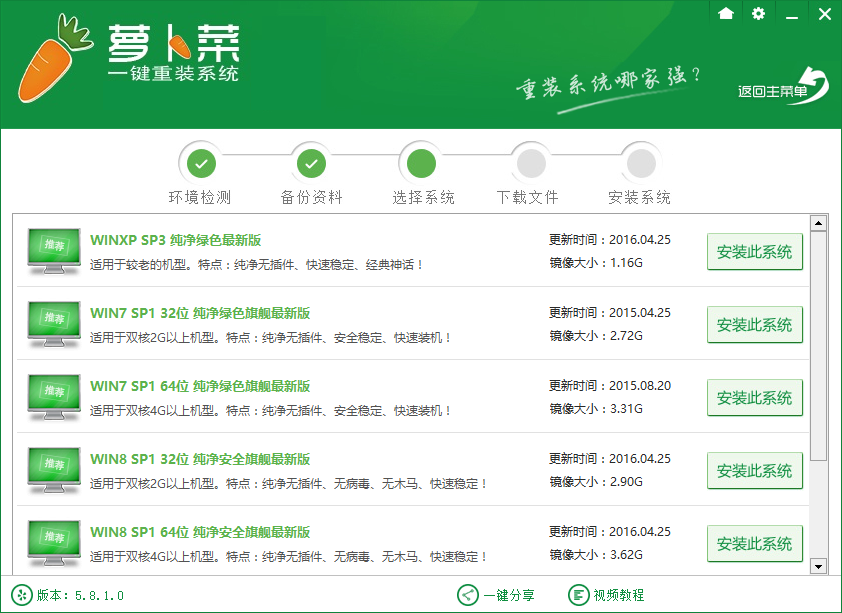
Task: Click the scrollbar down arrow
Action: [818, 567]
